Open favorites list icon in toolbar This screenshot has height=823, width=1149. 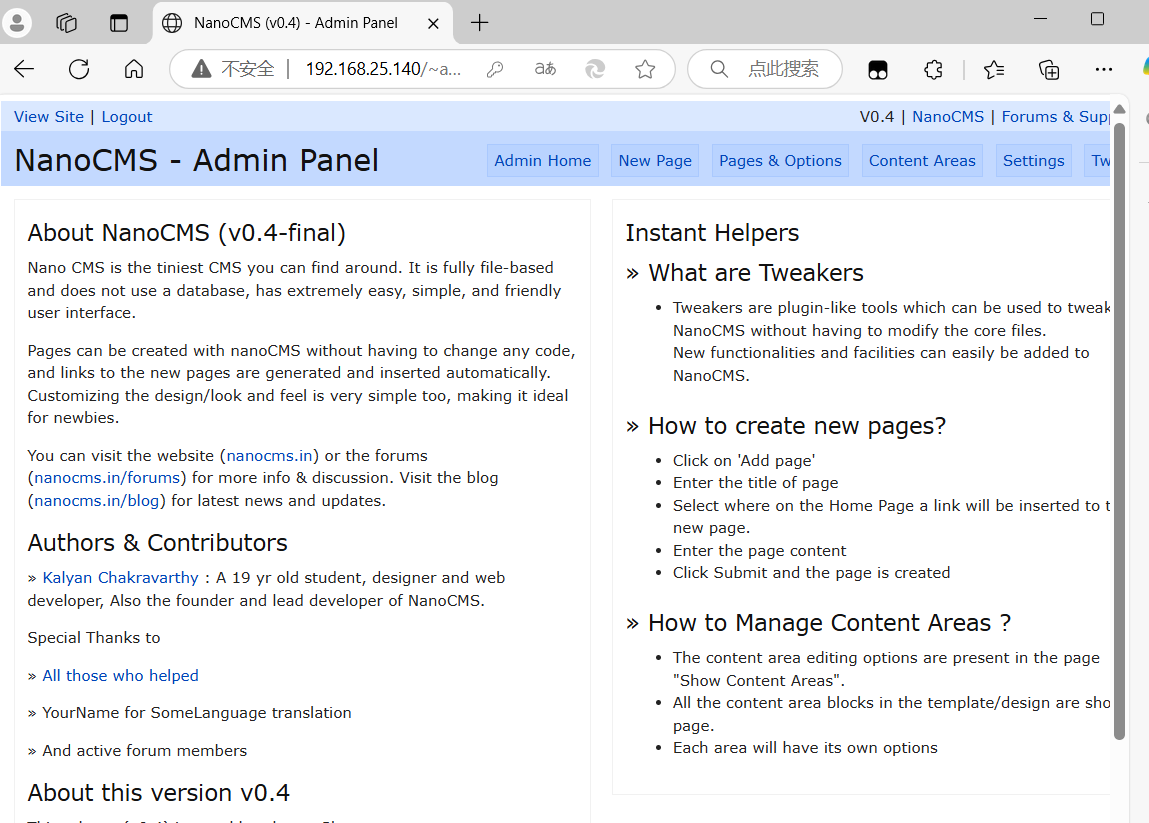click(x=994, y=70)
